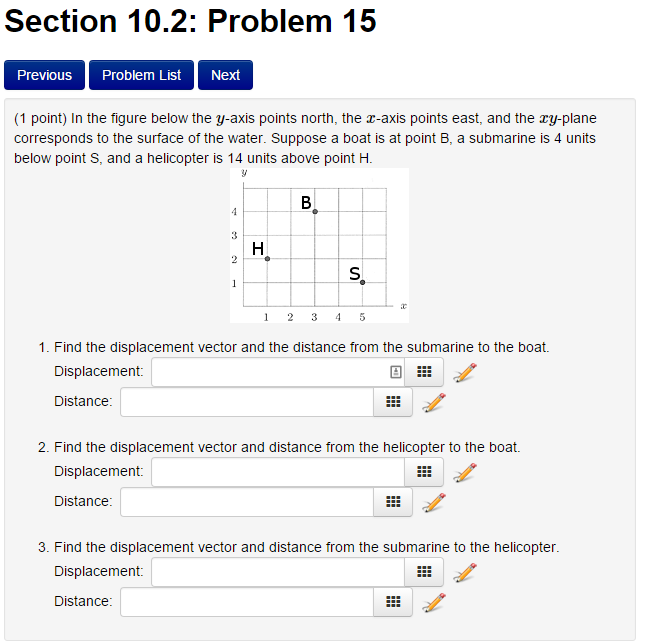Click pencil icon beside helicopter-to-boat displacement

[465, 472]
